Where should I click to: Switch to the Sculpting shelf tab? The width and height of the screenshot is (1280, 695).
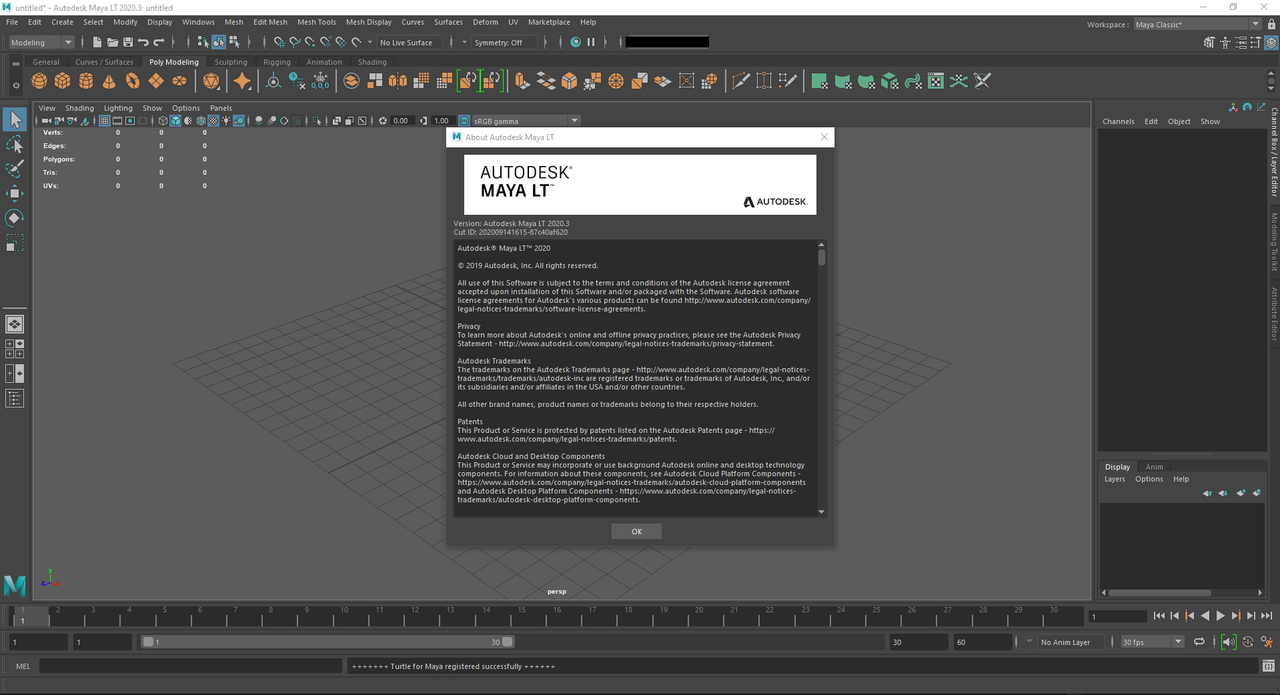[230, 62]
